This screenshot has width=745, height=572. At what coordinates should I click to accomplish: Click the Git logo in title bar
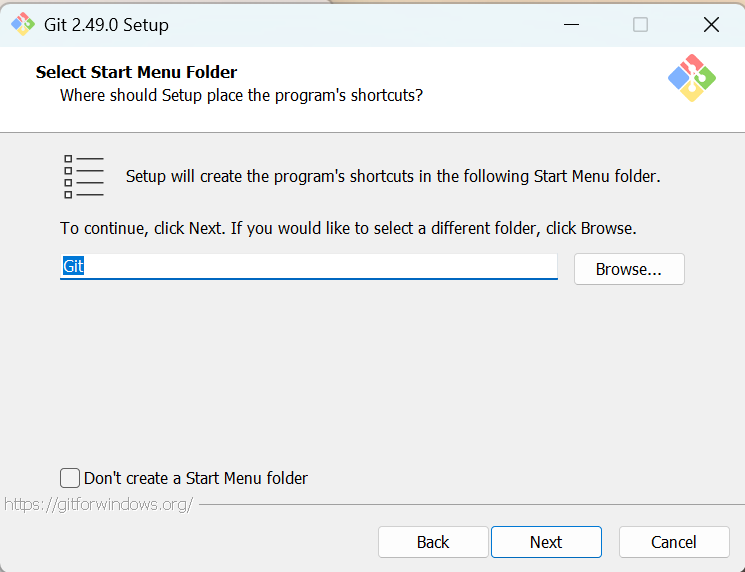tap(23, 24)
